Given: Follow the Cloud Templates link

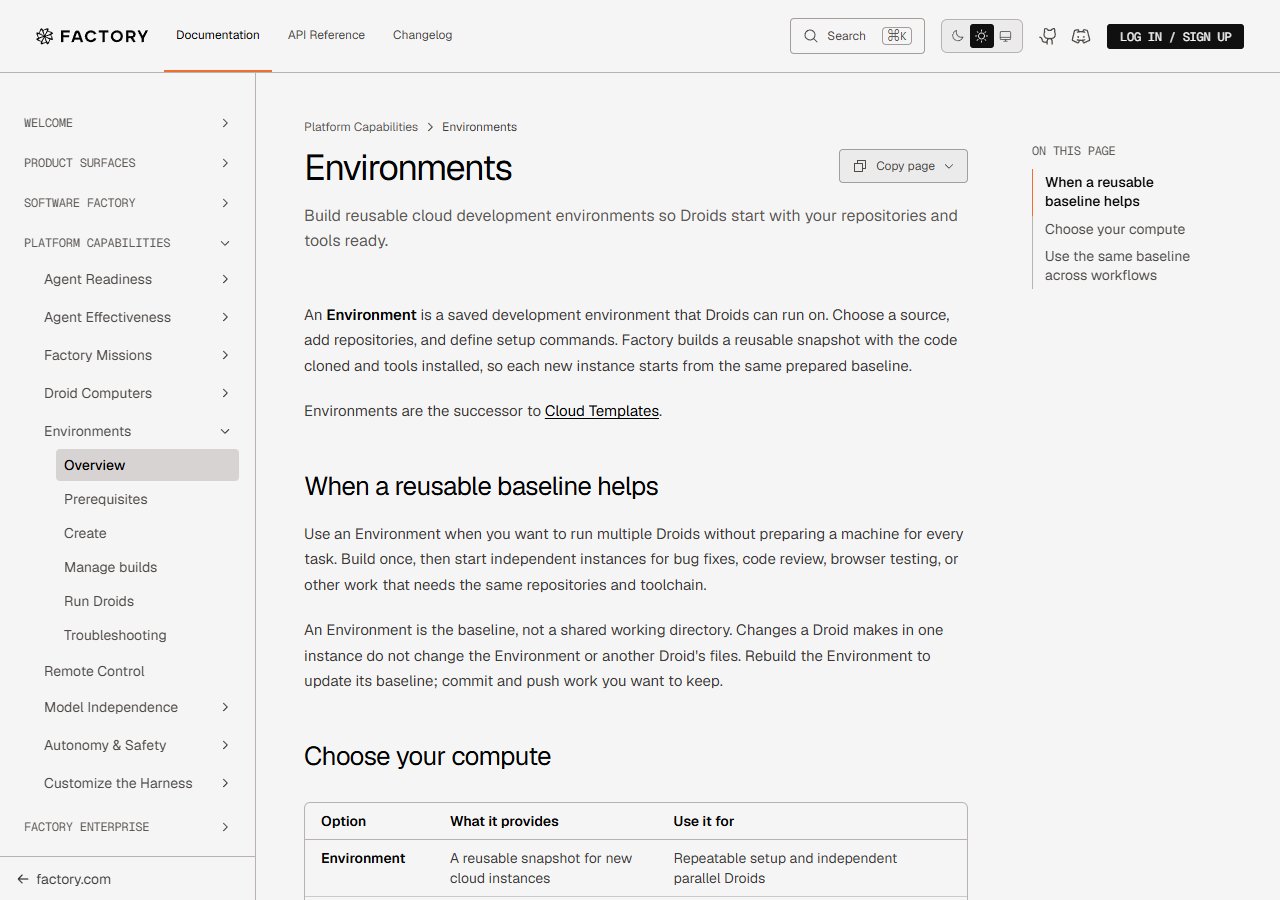Looking at the screenshot, I should [602, 411].
